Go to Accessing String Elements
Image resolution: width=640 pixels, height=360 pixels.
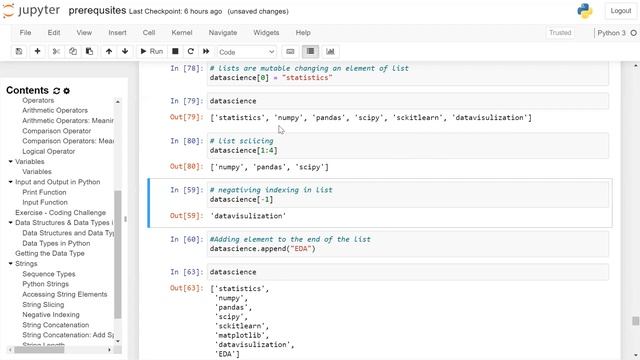[64, 294]
